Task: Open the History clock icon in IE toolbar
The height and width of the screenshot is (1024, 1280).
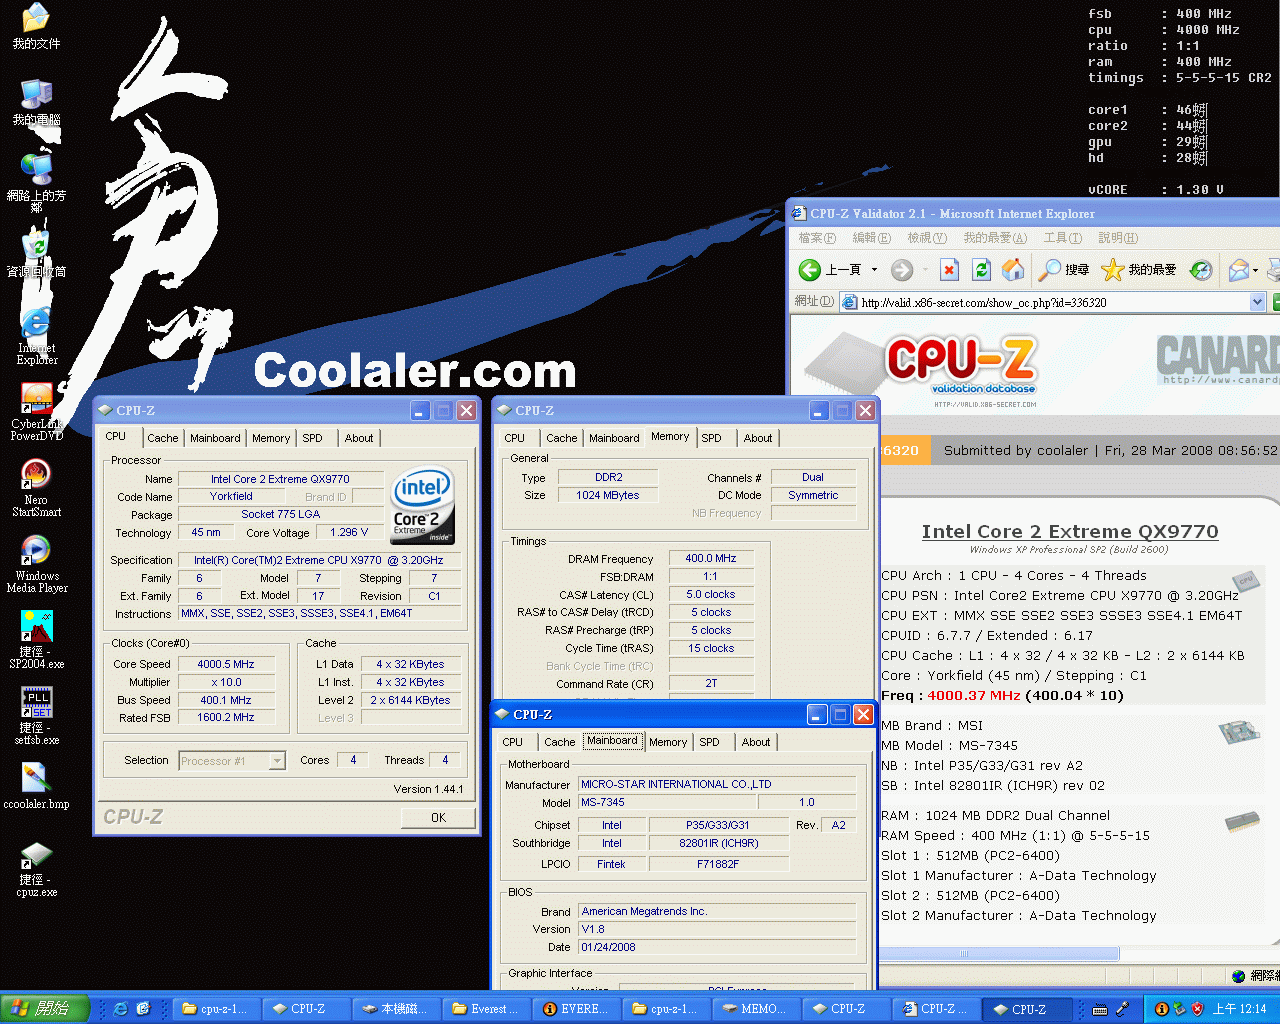Action: (1201, 269)
